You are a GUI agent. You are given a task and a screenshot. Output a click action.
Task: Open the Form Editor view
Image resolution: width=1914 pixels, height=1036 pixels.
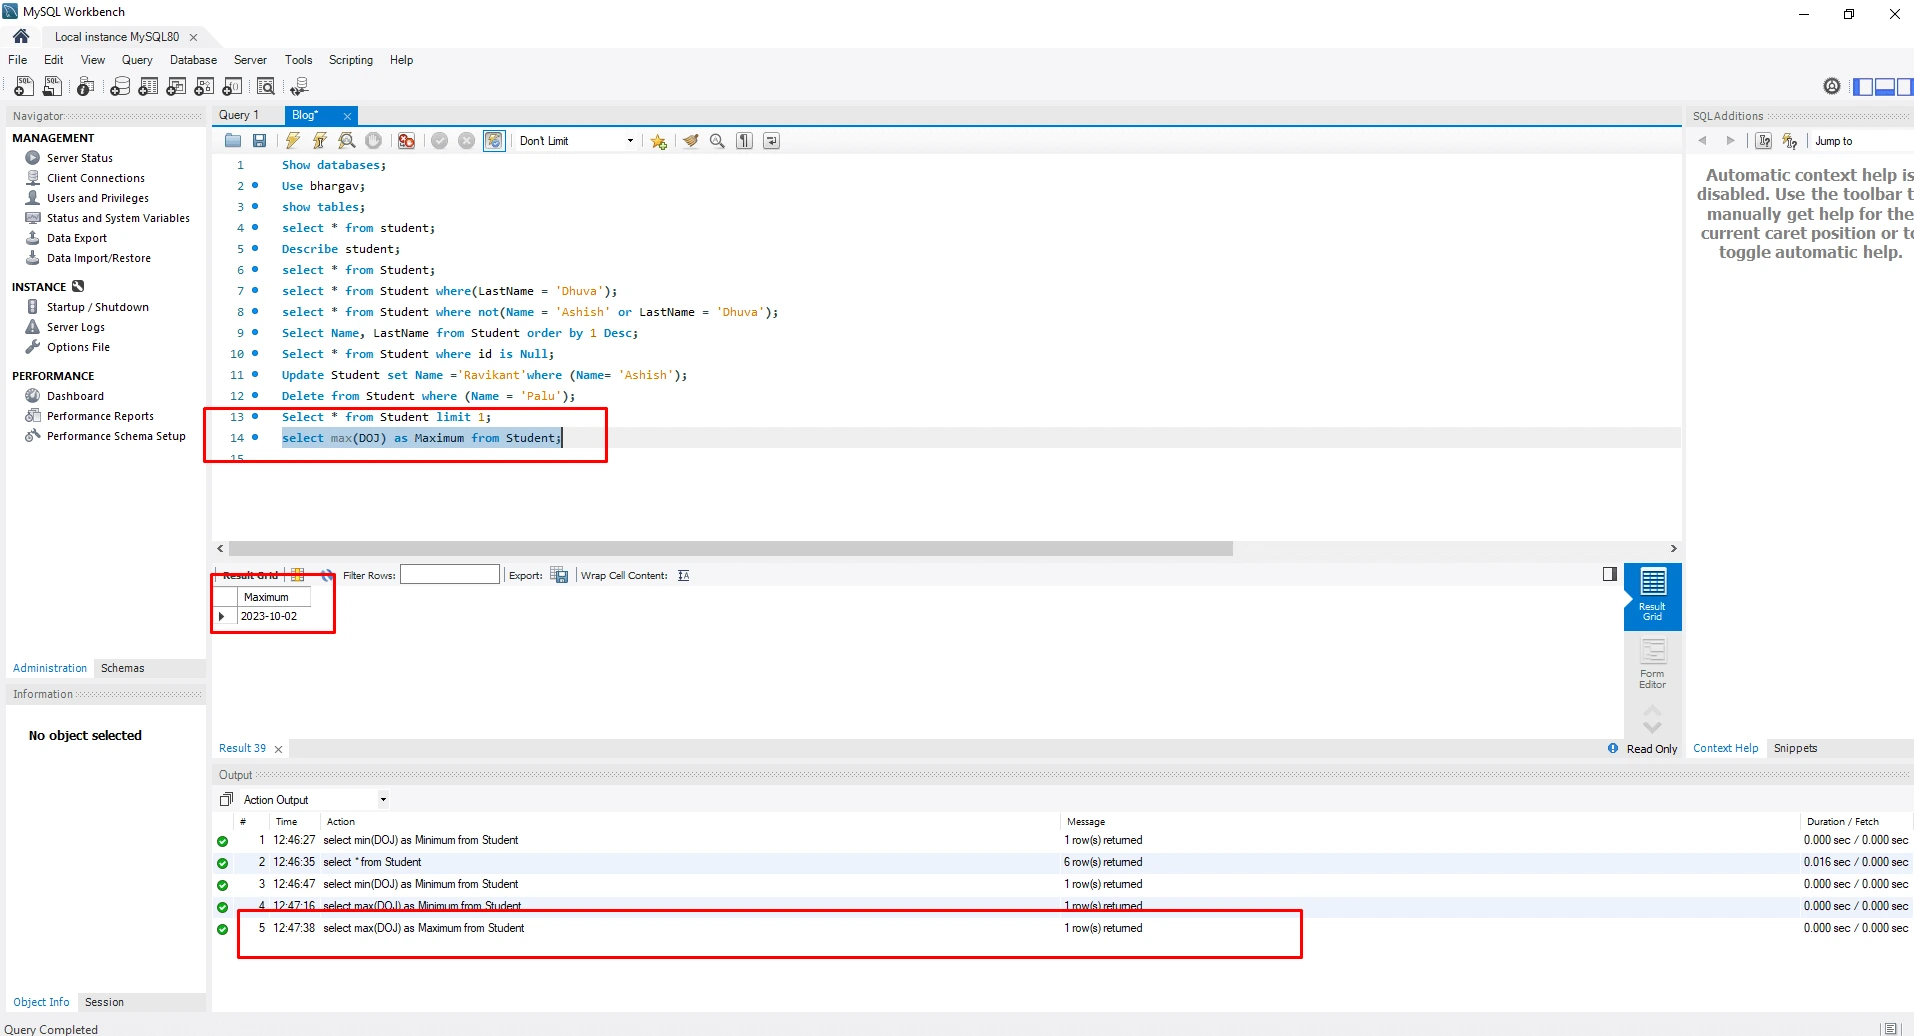click(1652, 663)
